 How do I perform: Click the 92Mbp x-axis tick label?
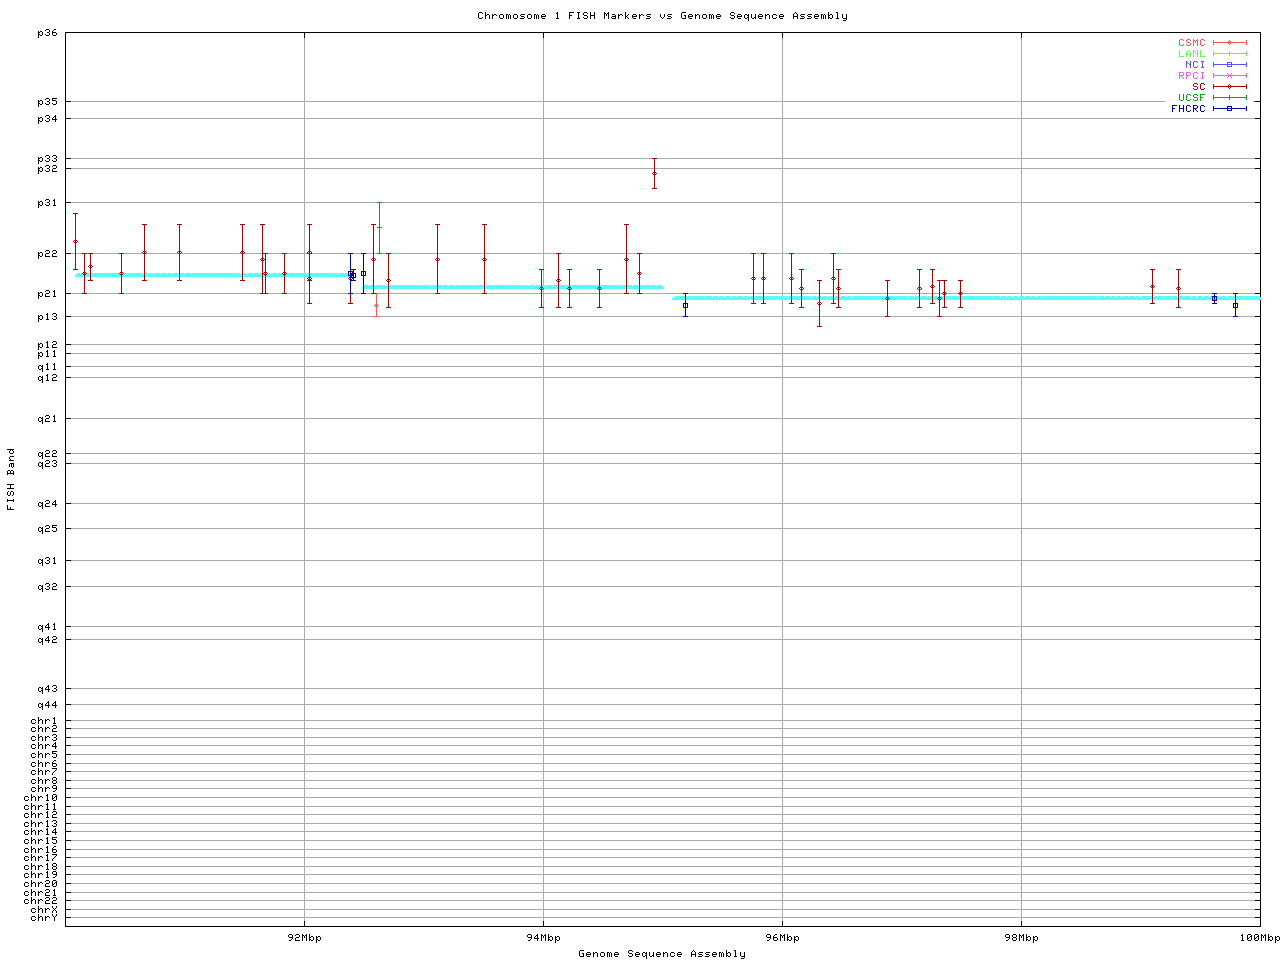point(304,938)
